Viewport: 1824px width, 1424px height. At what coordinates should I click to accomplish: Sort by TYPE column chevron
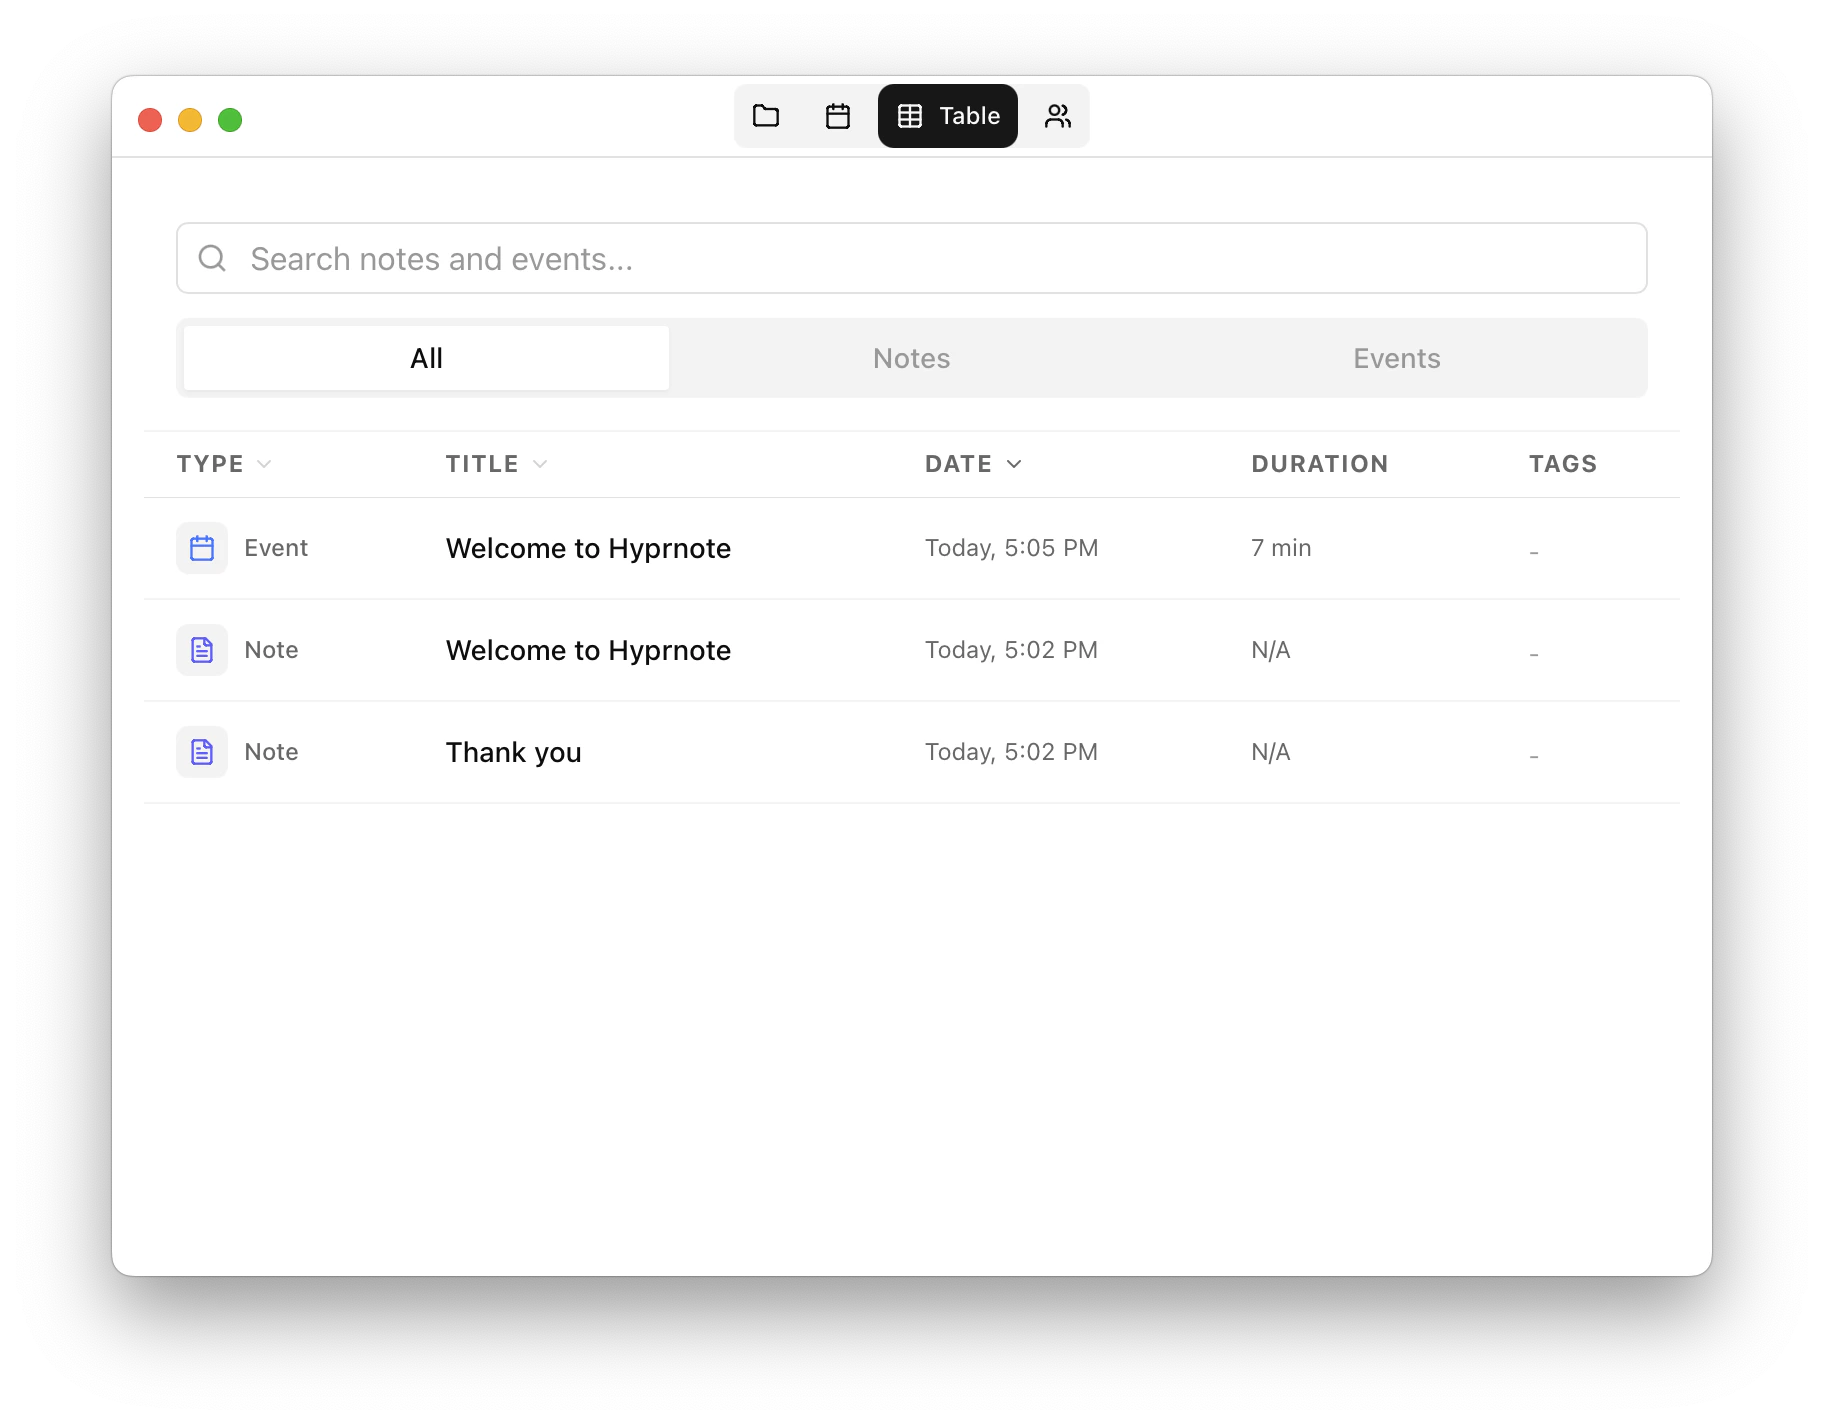click(x=264, y=464)
